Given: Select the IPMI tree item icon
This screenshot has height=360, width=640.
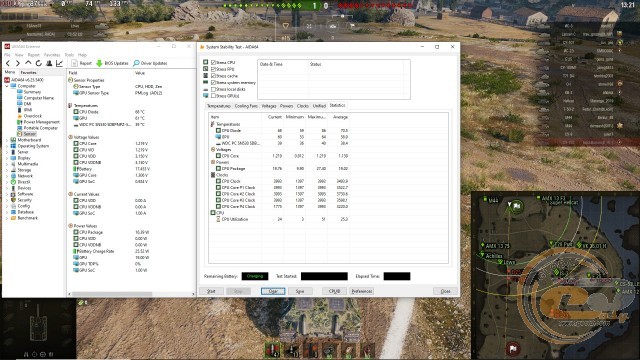Looking at the screenshot, I should pyautogui.click(x=19, y=110).
